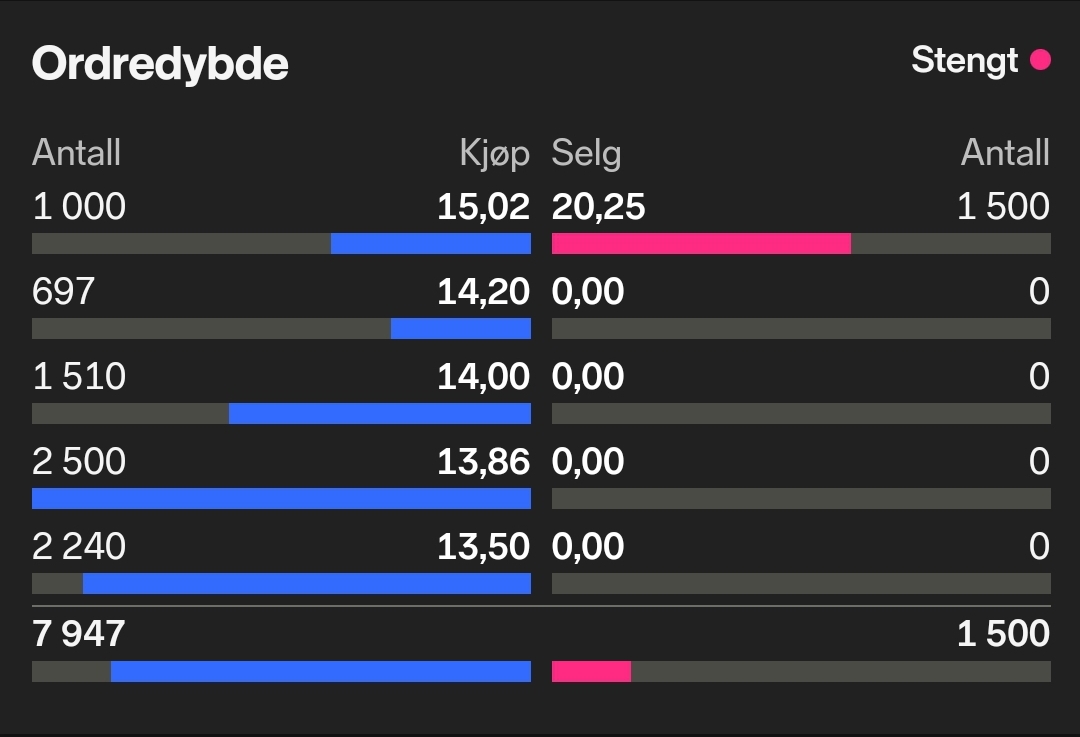Click the pink sell bar for 20,25
Viewport: 1080px width, 737px height.
pos(701,243)
